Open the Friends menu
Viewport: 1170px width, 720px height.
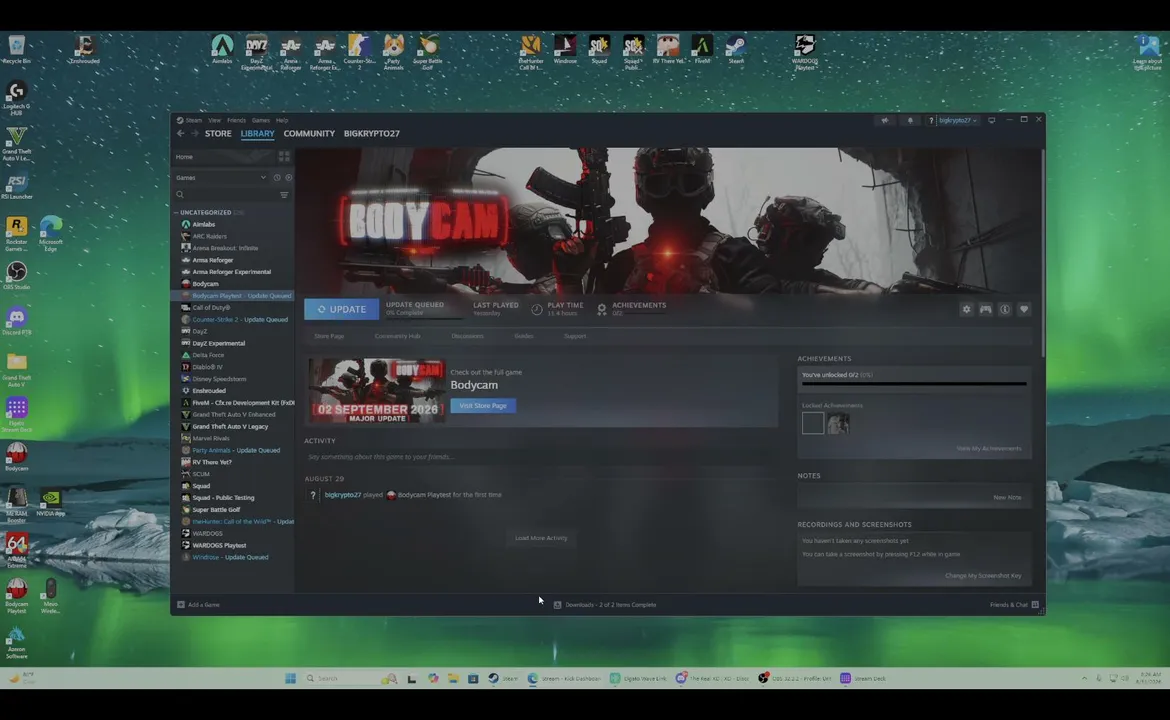pyautogui.click(x=236, y=120)
